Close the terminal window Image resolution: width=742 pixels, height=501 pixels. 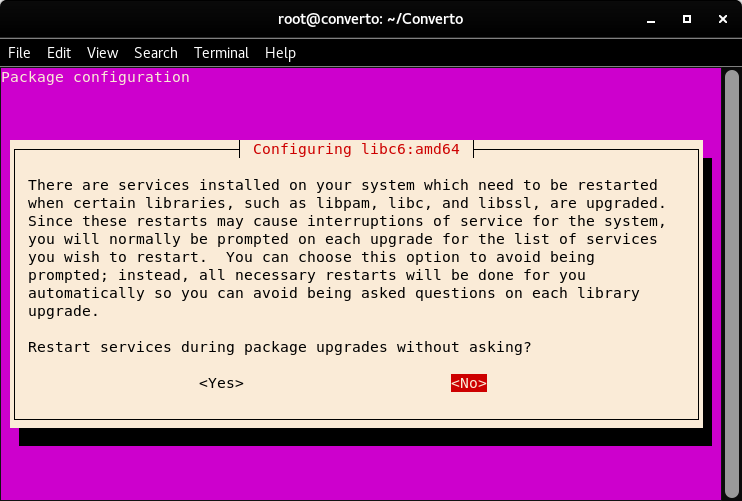(x=723, y=19)
